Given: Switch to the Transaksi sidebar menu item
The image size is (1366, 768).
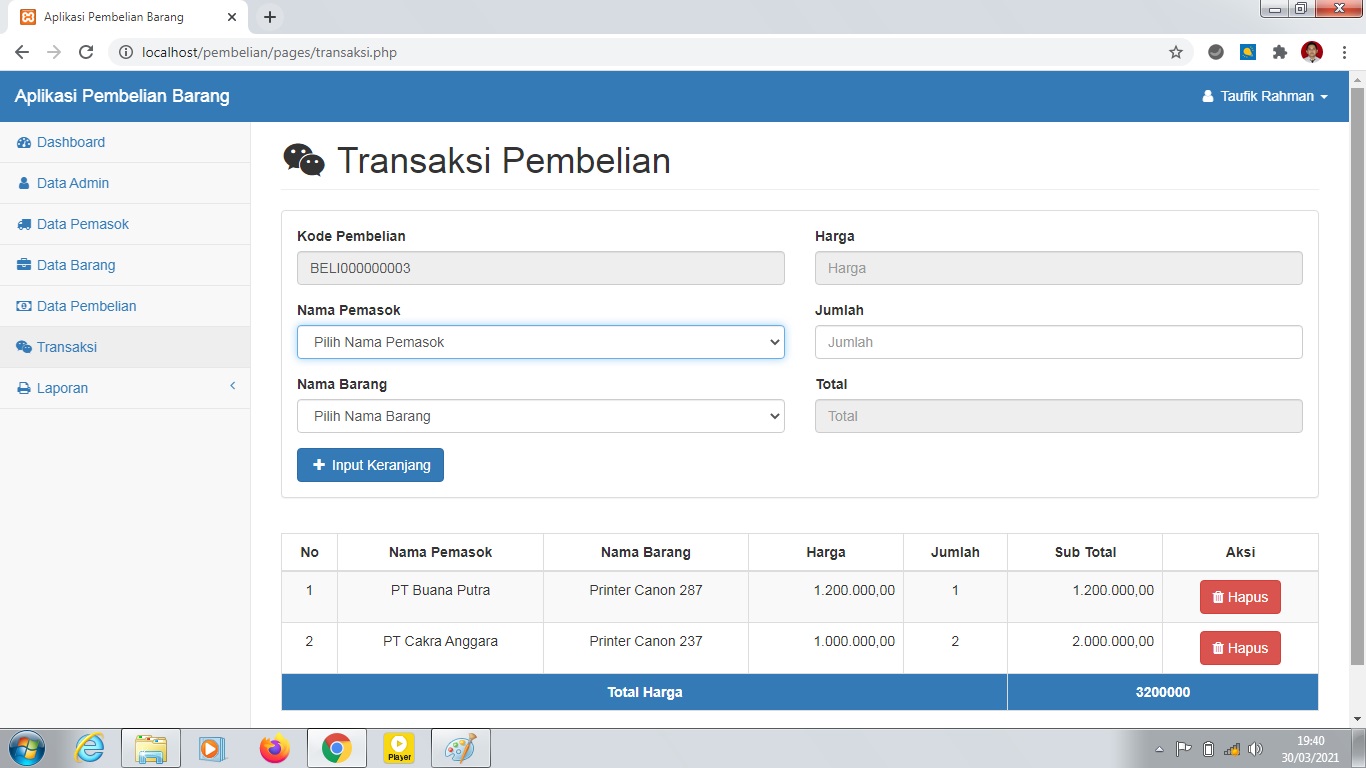Looking at the screenshot, I should [64, 347].
